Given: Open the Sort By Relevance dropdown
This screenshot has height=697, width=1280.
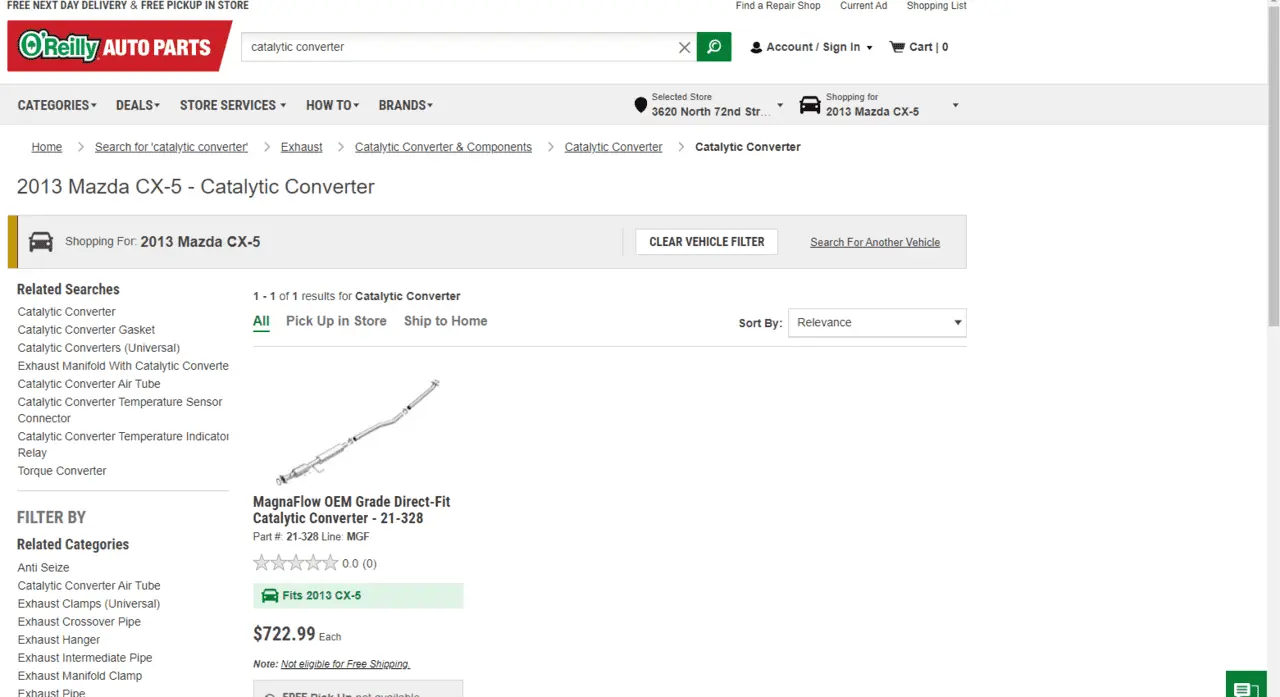Looking at the screenshot, I should point(877,323).
